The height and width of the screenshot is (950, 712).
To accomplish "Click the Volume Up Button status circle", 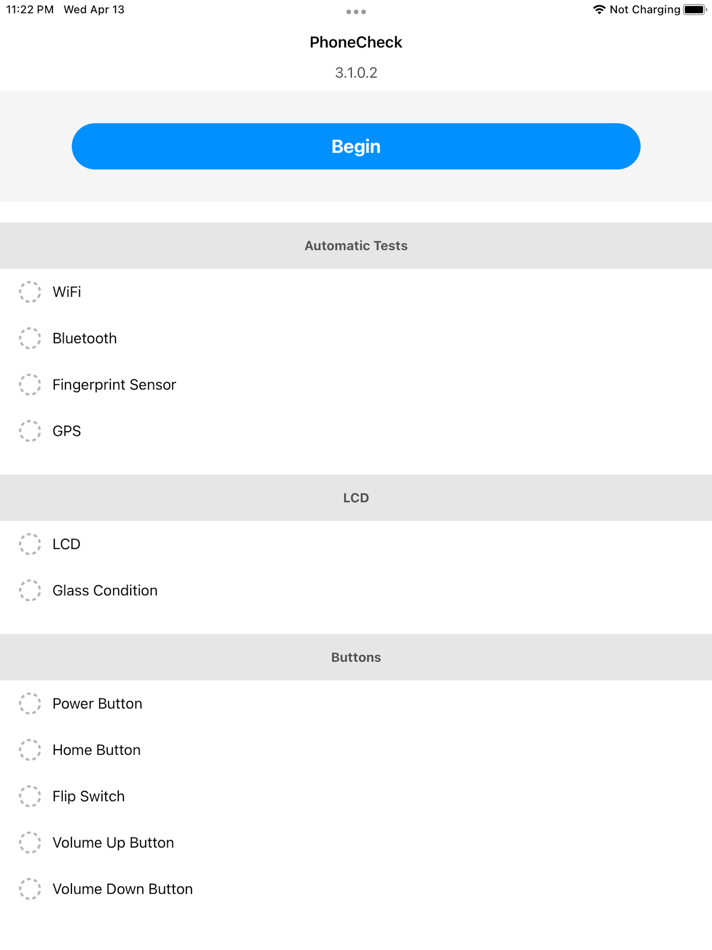I will point(29,842).
